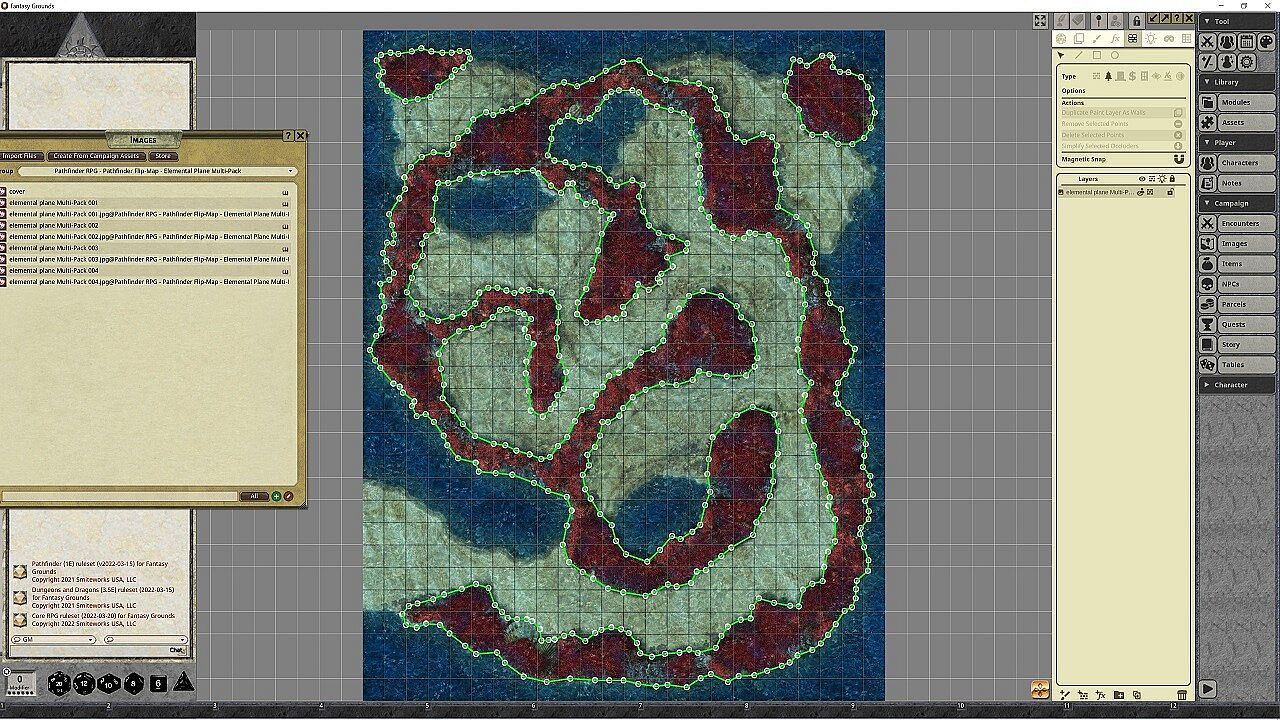Click the Modules folder icon
The width and height of the screenshot is (1280, 720).
(1207, 102)
